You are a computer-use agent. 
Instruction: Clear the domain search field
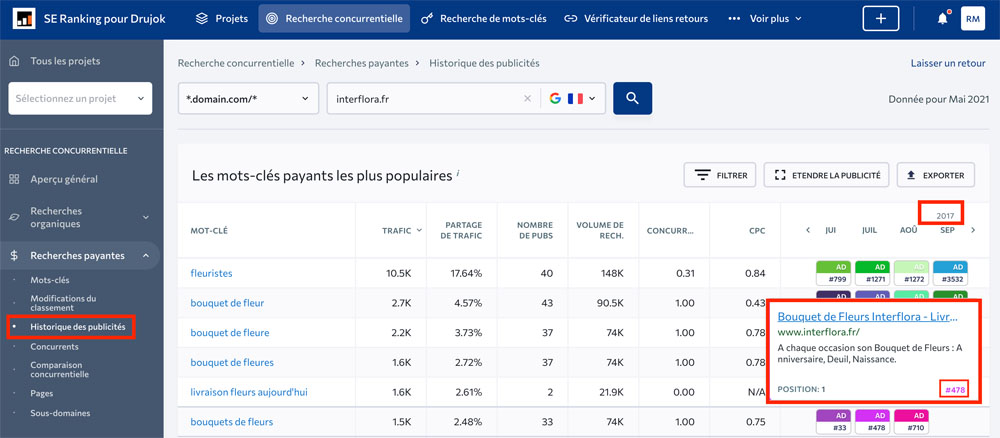pos(527,98)
